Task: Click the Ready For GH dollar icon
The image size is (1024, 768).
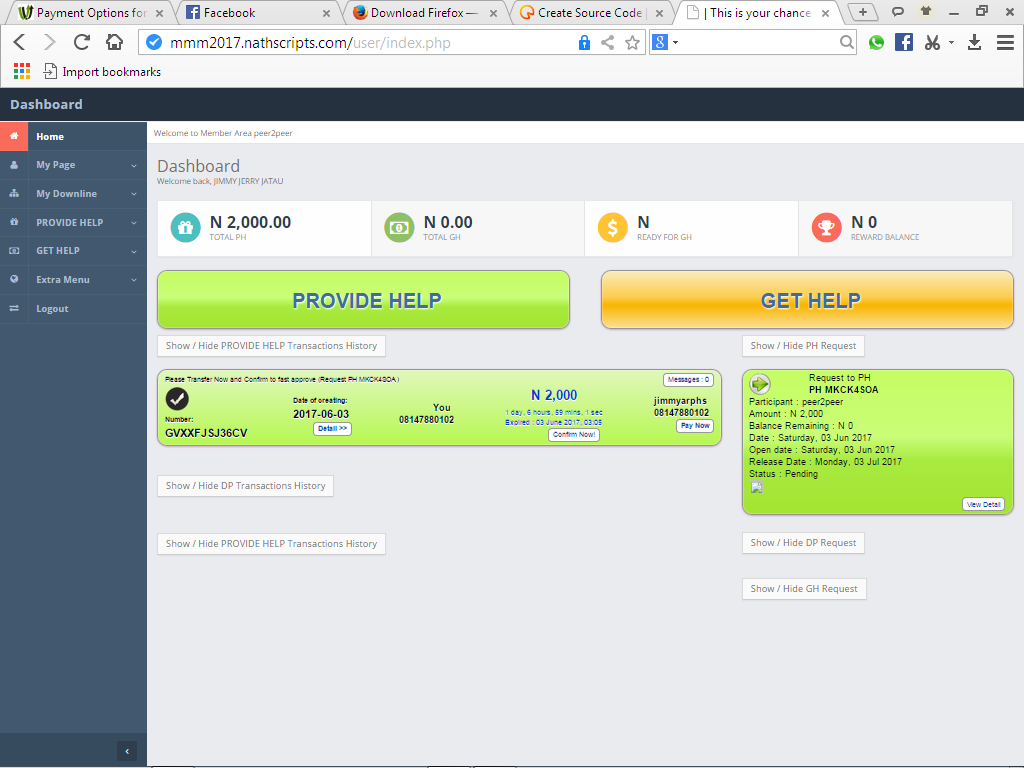Action: (x=612, y=227)
